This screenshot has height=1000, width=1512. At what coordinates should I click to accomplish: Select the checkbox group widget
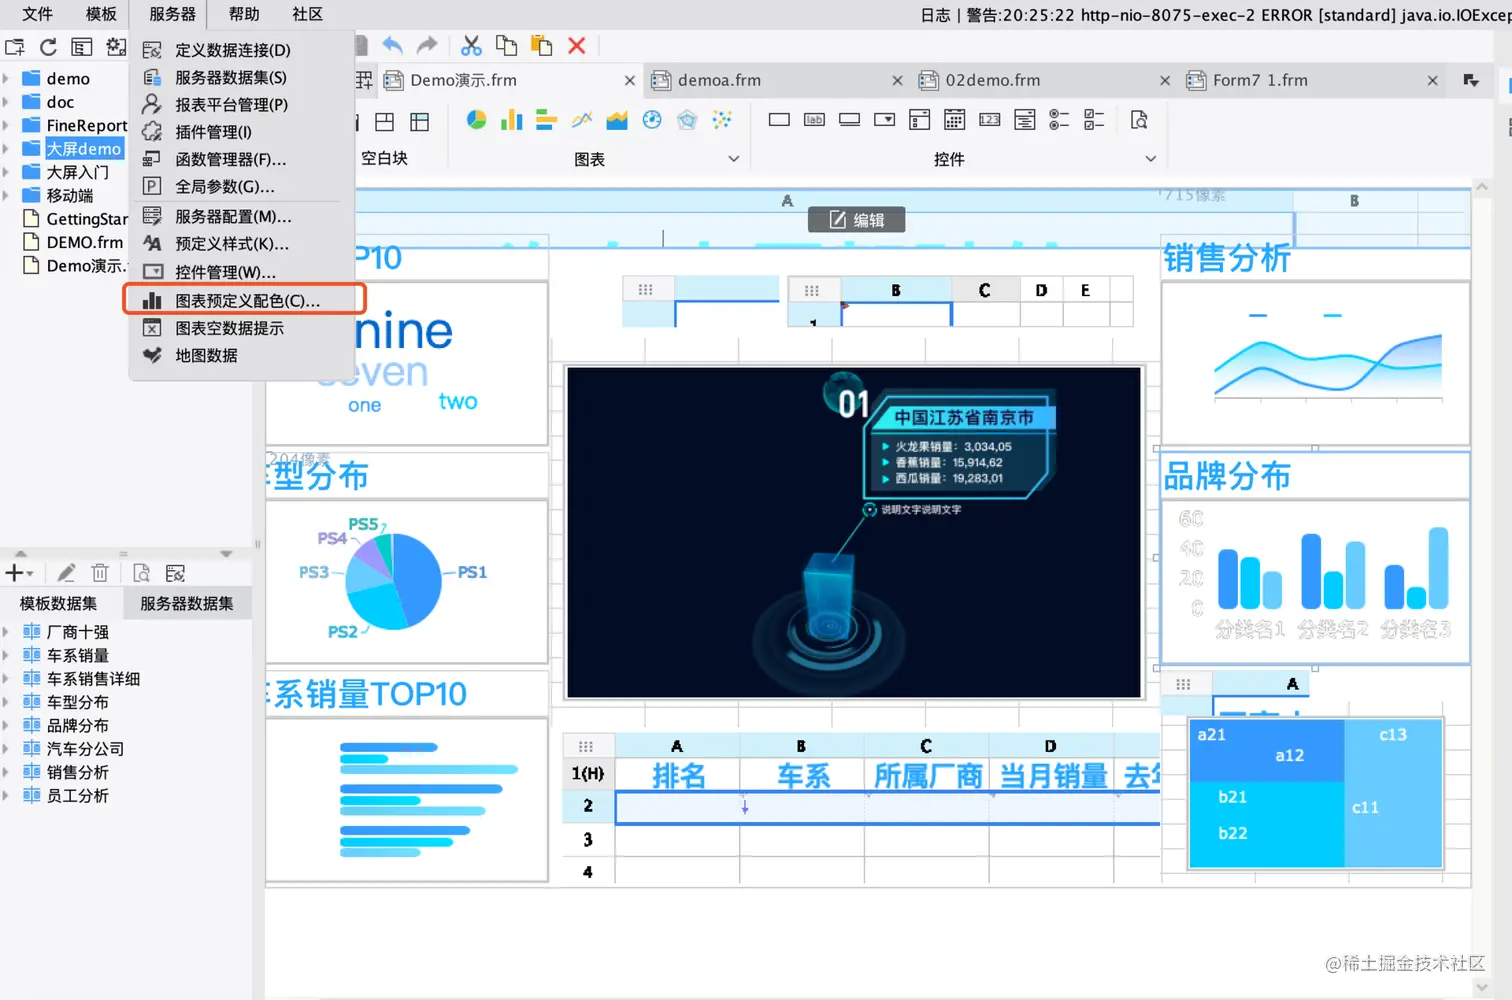(1094, 119)
